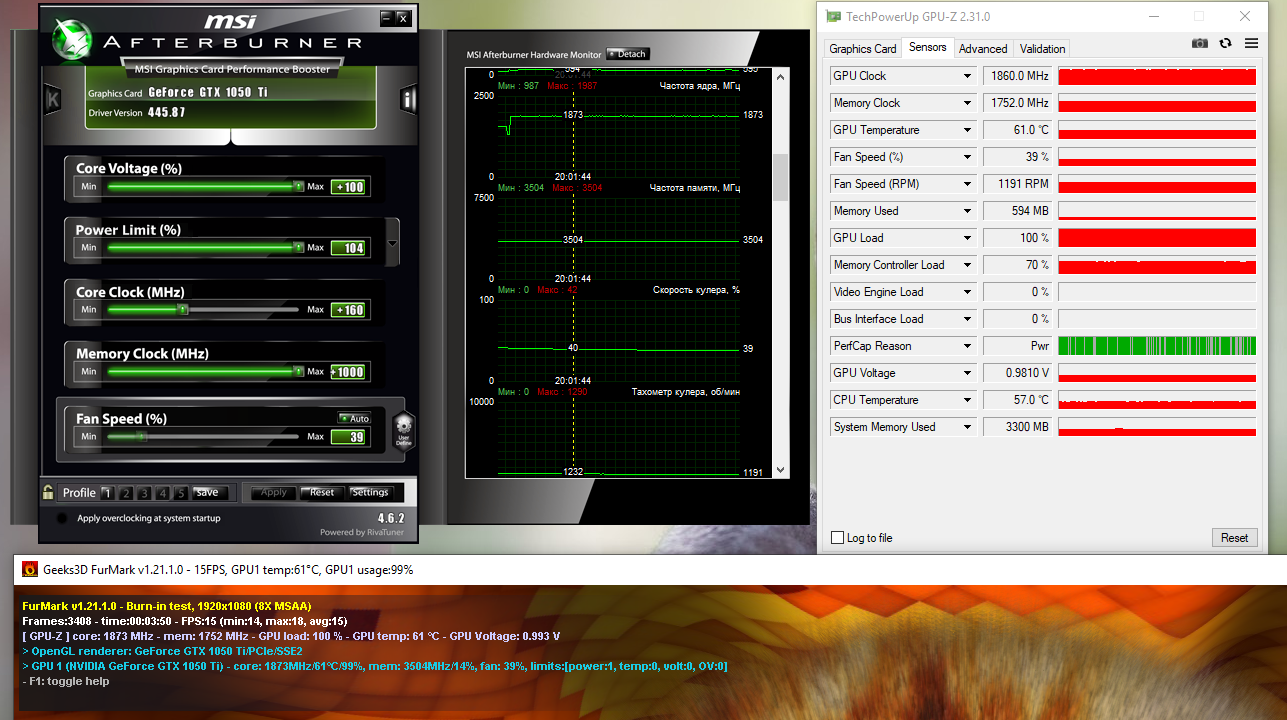Image resolution: width=1287 pixels, height=720 pixels.
Task: Click the Core Voltage slider handle
Action: click(298, 186)
